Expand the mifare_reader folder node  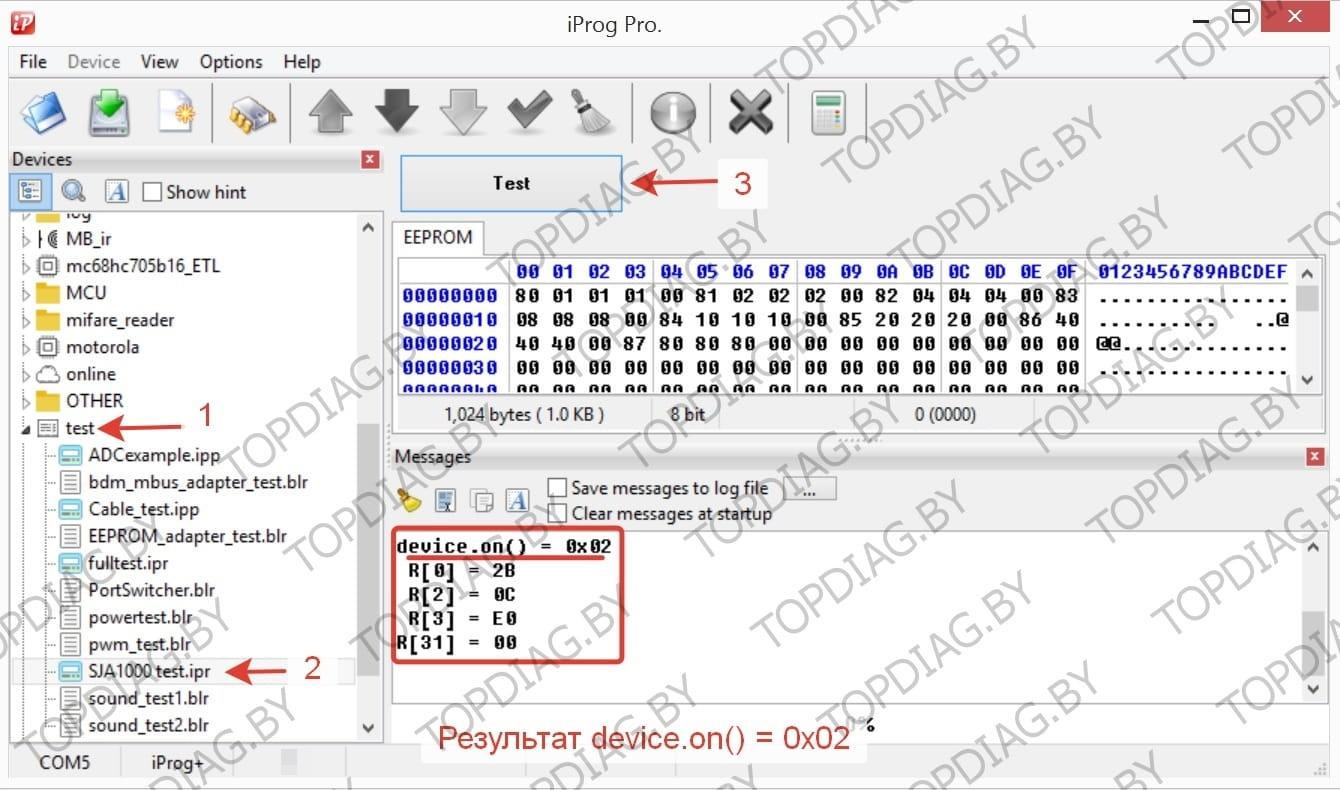coord(26,321)
